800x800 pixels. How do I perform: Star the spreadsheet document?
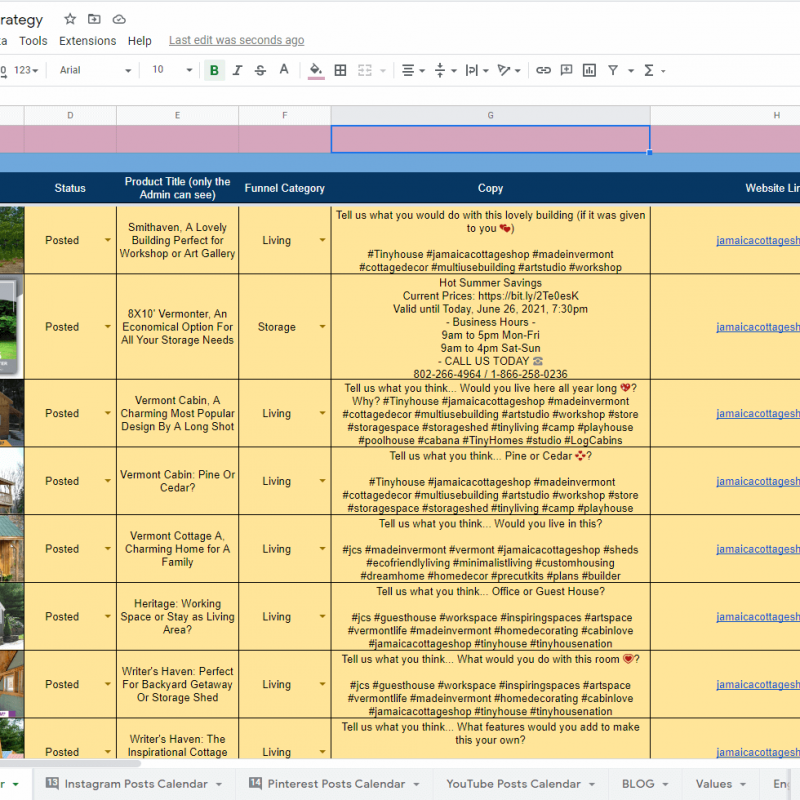70,19
